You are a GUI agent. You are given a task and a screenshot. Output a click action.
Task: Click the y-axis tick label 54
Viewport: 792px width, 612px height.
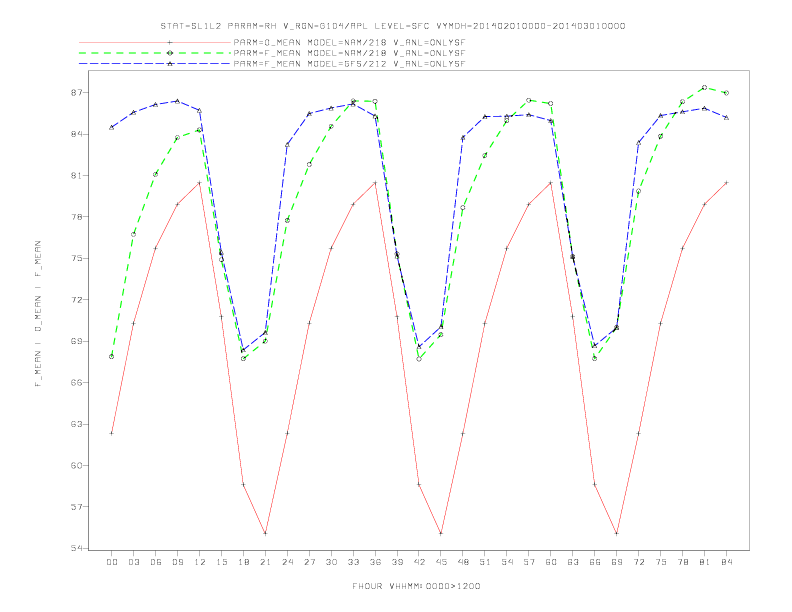(x=77, y=548)
